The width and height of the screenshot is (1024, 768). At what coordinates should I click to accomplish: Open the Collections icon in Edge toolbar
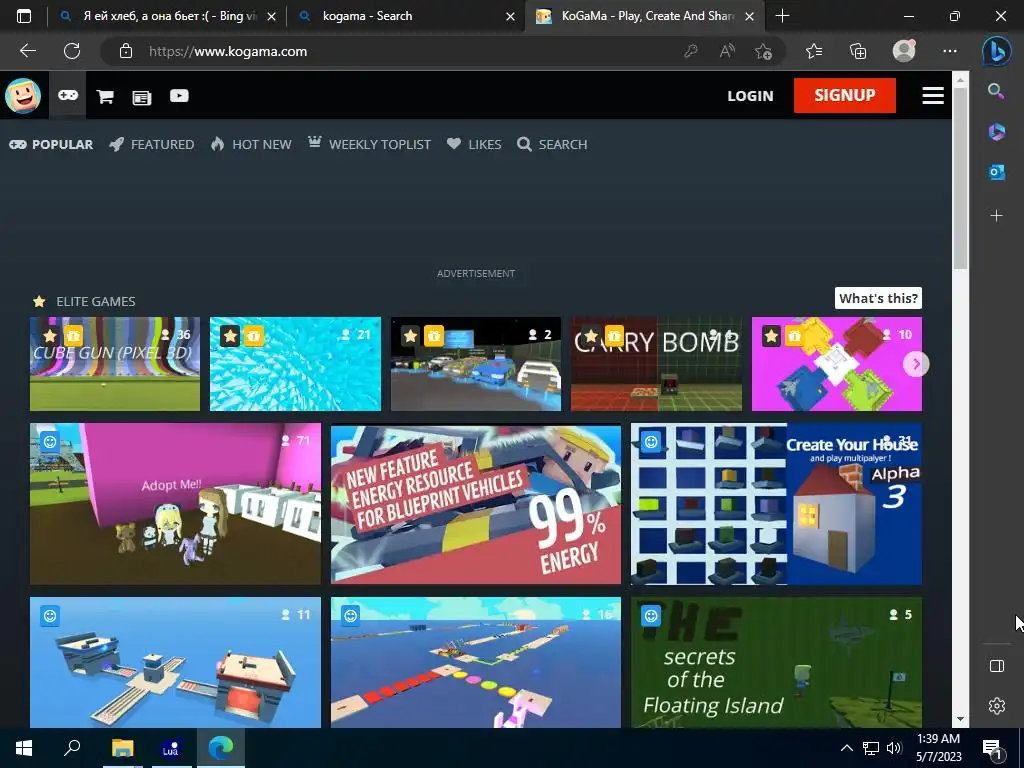[x=858, y=51]
